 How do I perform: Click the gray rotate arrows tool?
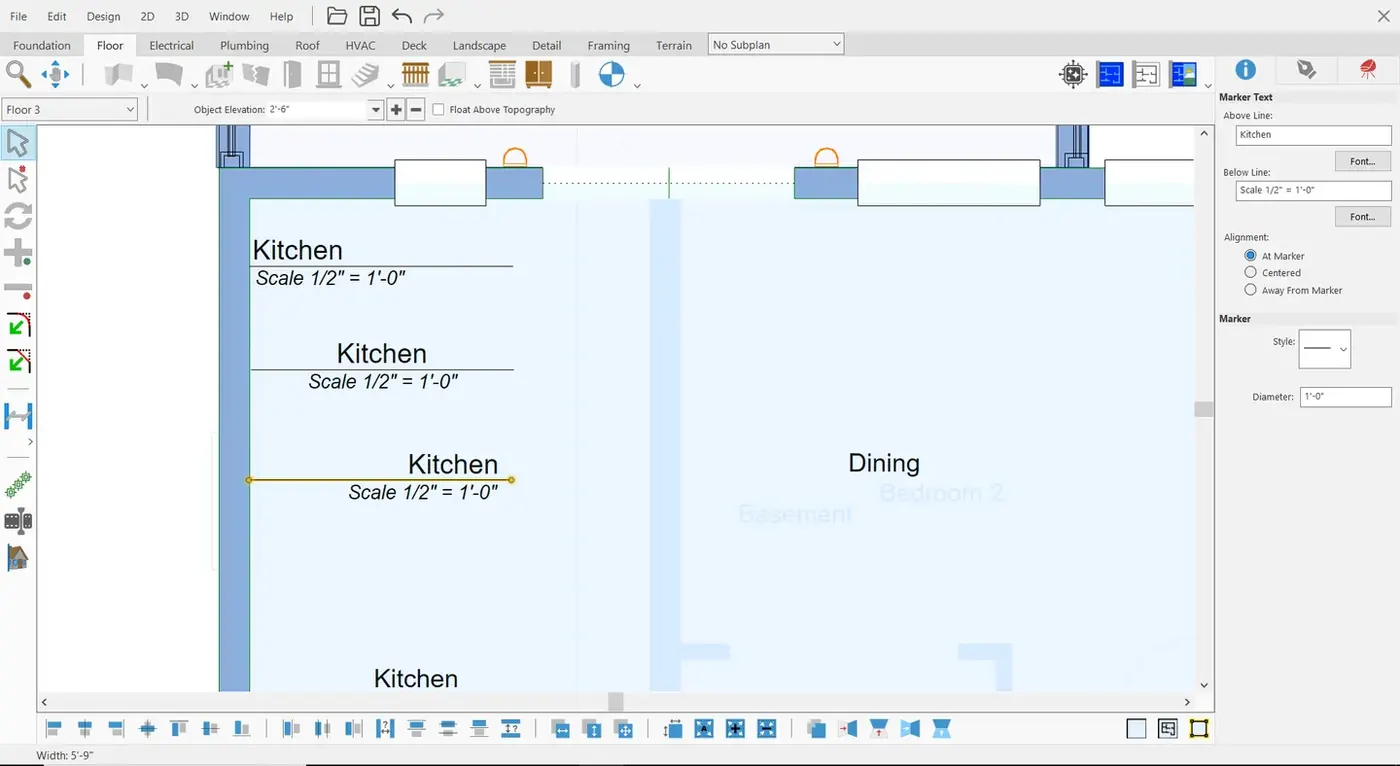[18, 216]
